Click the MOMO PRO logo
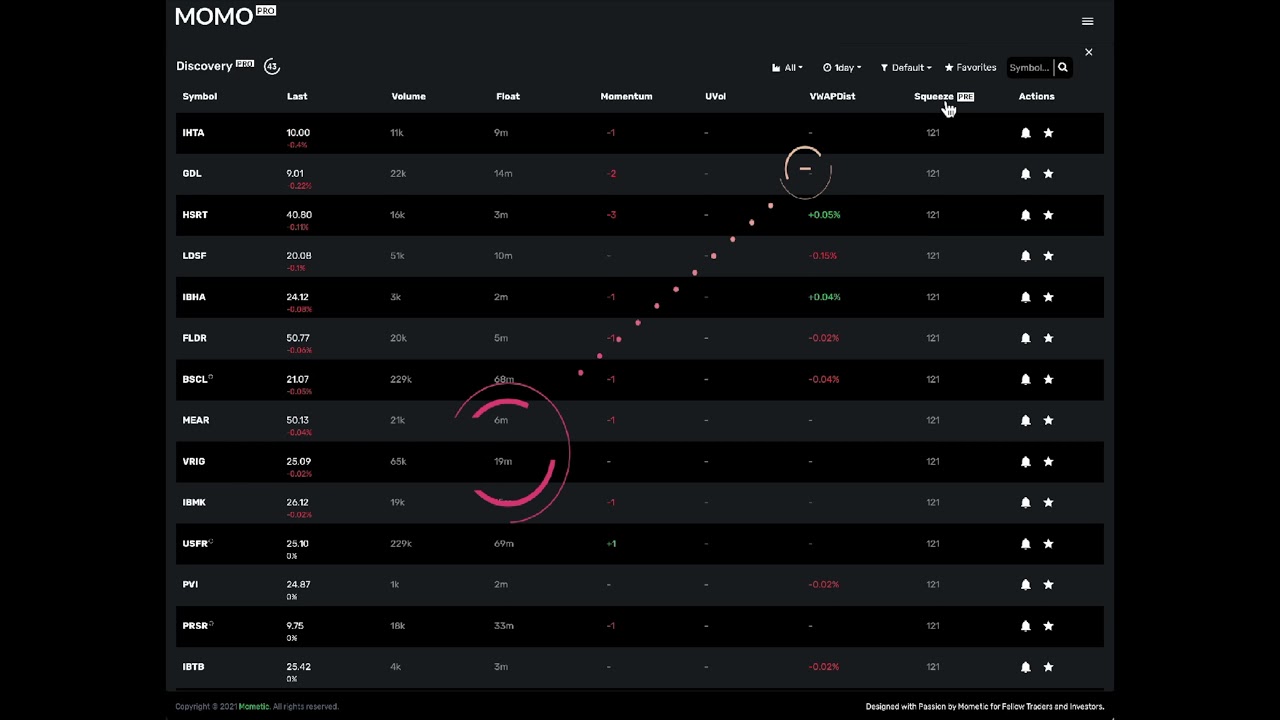This screenshot has height=720, width=1280. (225, 16)
